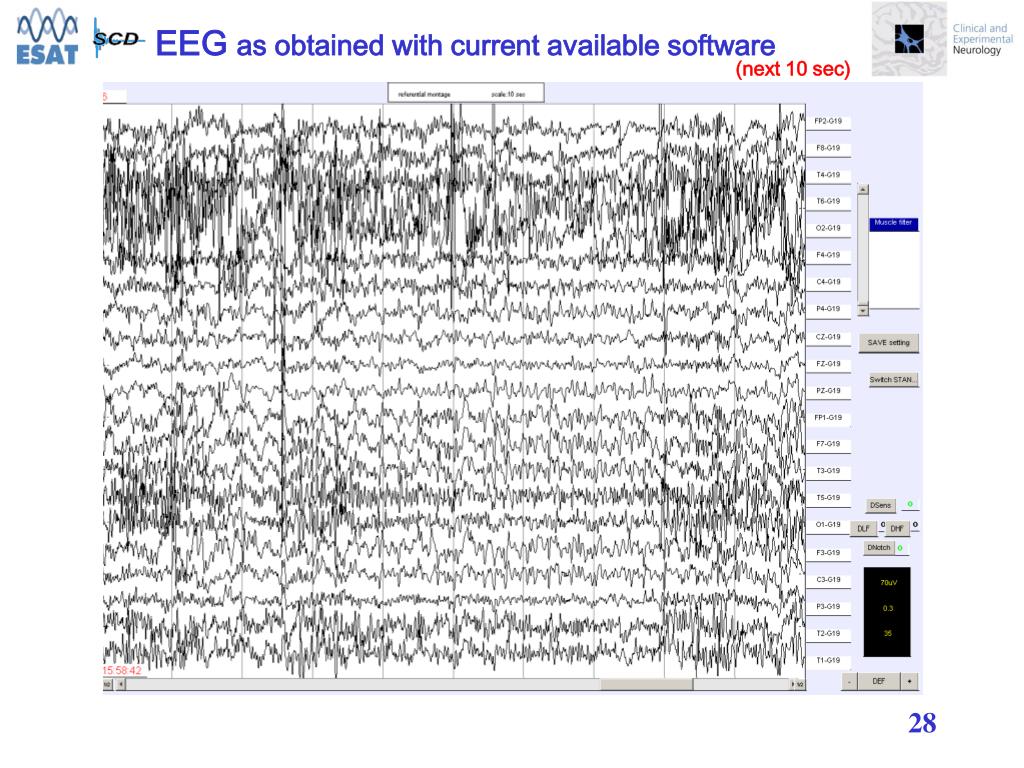Select the PZ-G19 channel label
1024x768 pixels.
pyautogui.click(x=828, y=391)
